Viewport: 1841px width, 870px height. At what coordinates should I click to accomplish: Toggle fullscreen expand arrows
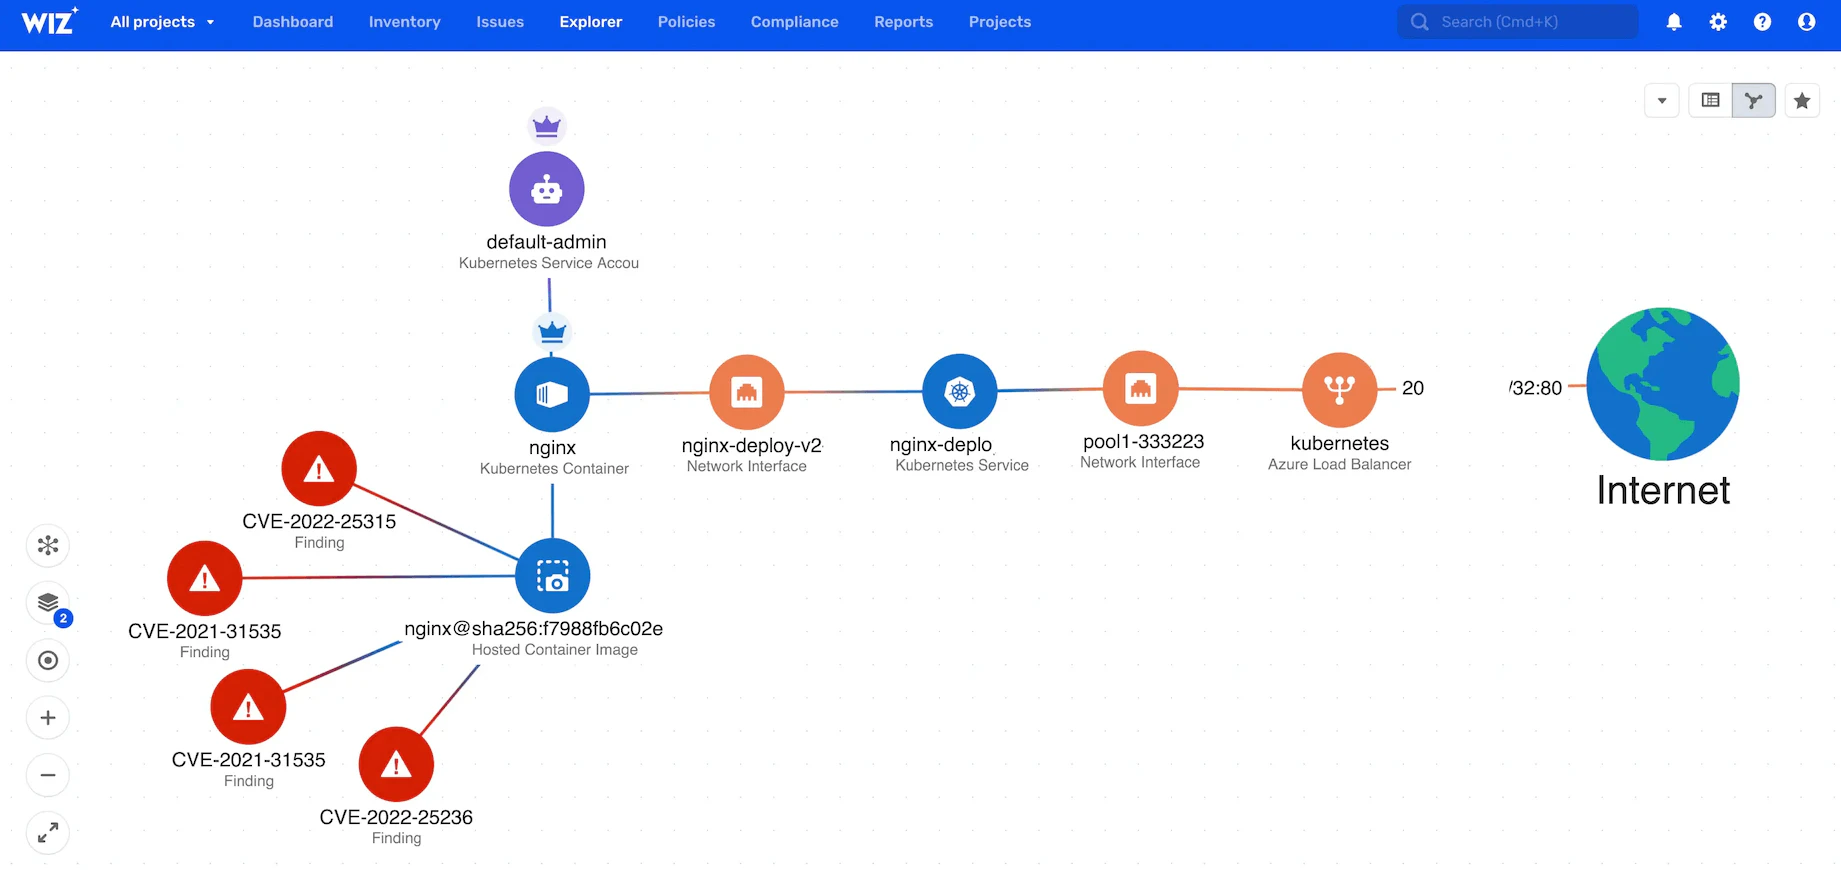tap(48, 832)
